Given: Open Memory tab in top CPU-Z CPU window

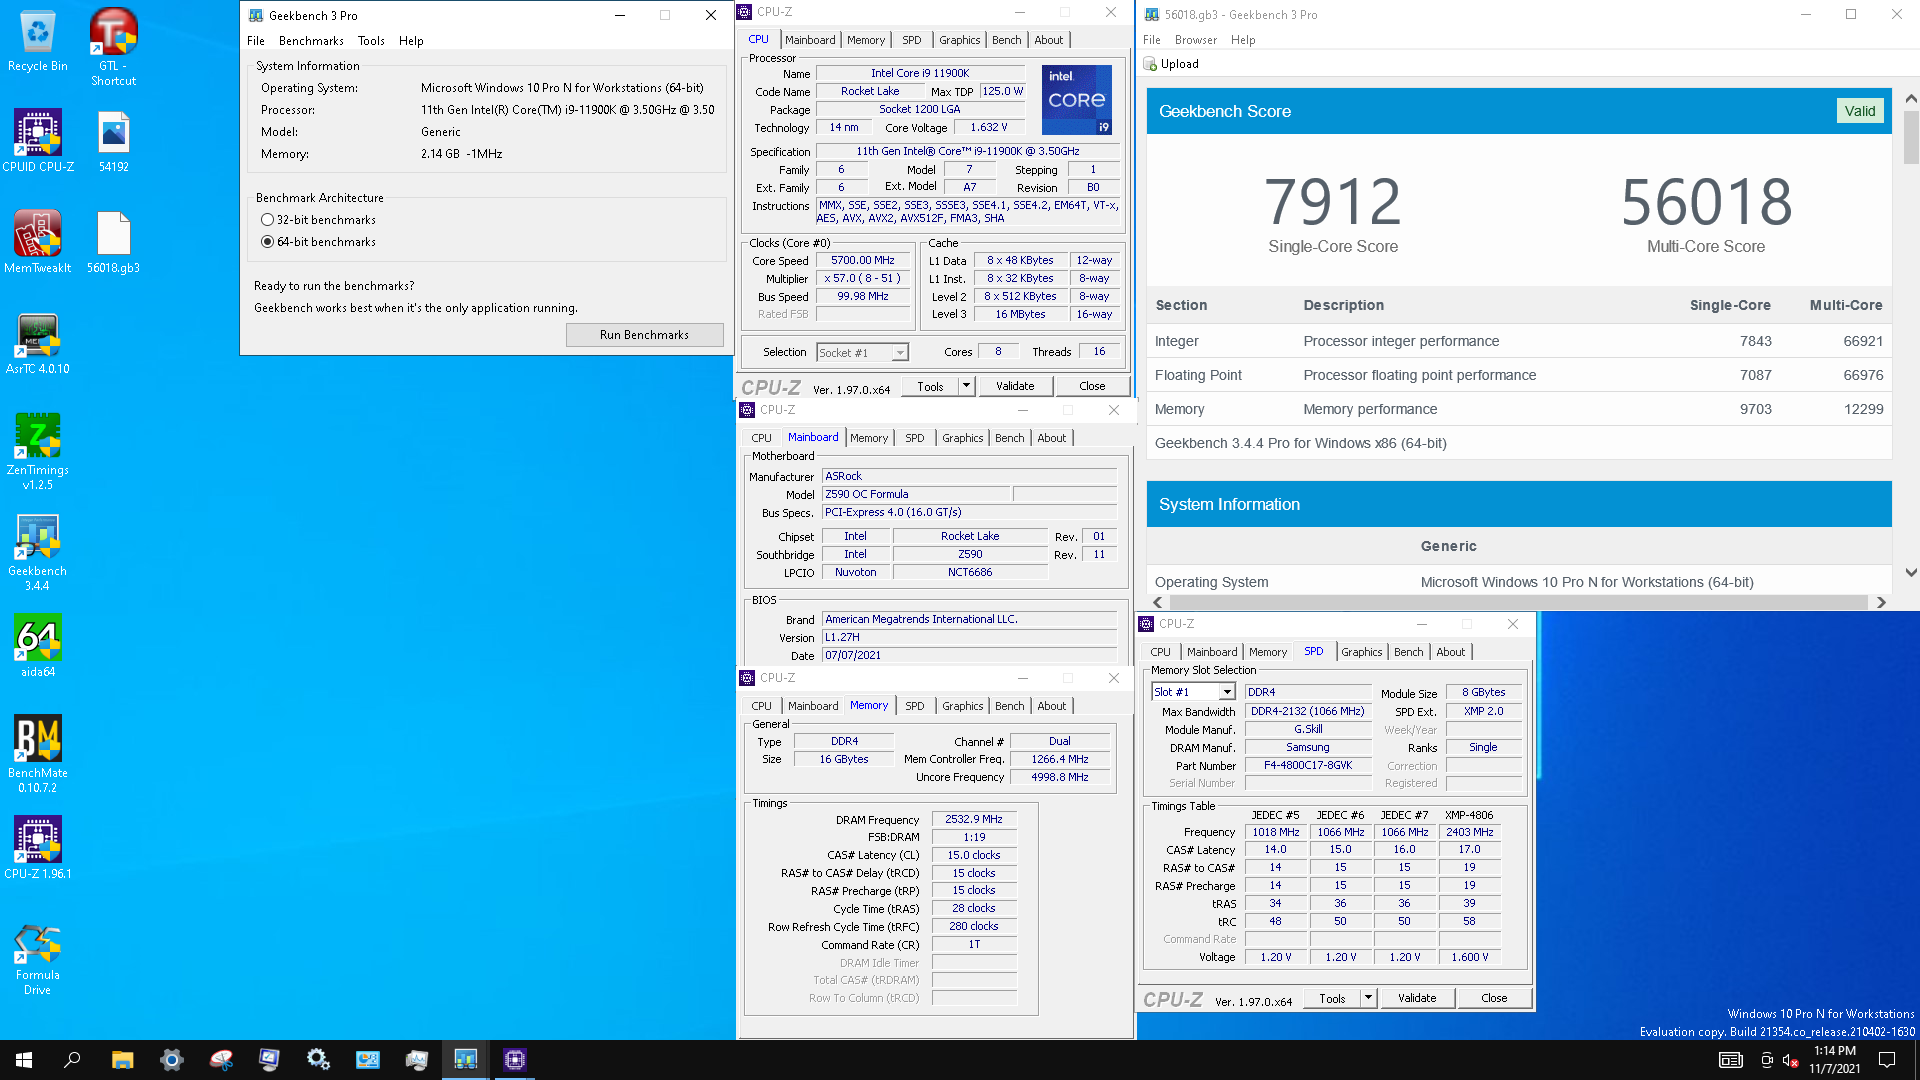Looking at the screenshot, I should (866, 40).
